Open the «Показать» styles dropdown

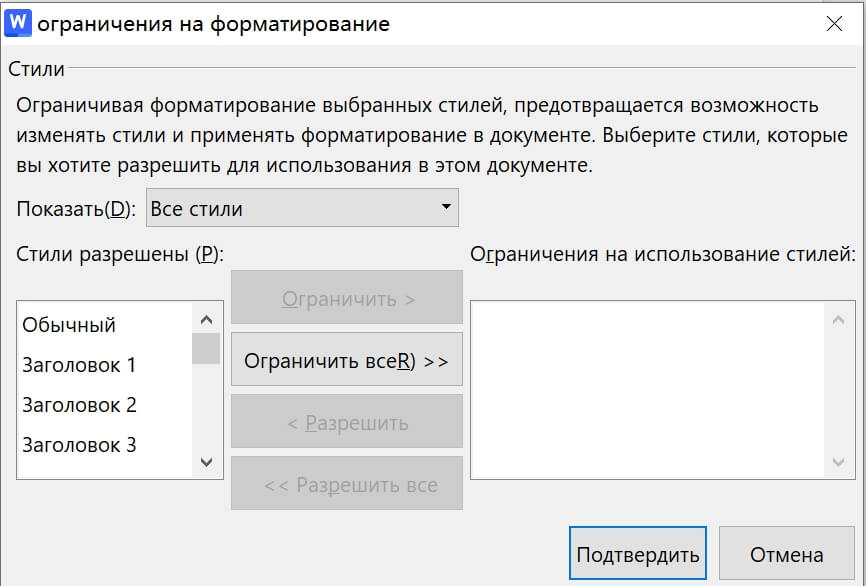click(300, 208)
